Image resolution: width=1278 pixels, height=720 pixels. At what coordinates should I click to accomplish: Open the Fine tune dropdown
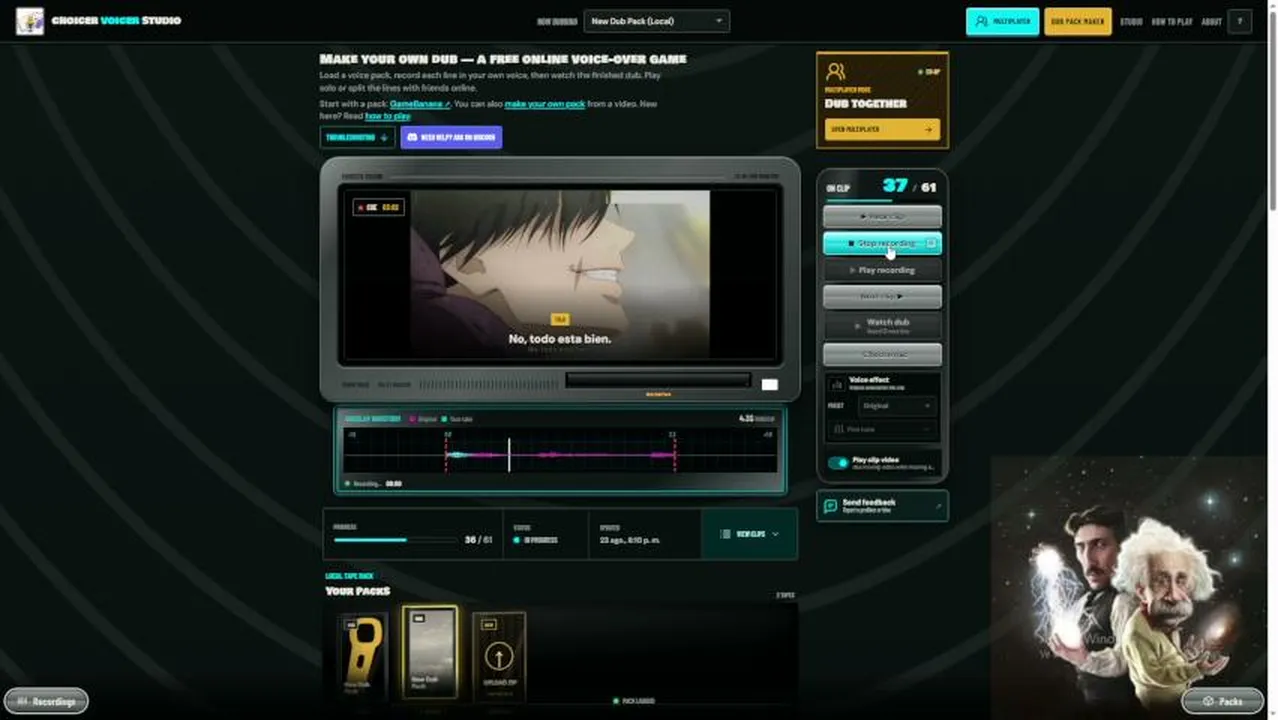882,429
